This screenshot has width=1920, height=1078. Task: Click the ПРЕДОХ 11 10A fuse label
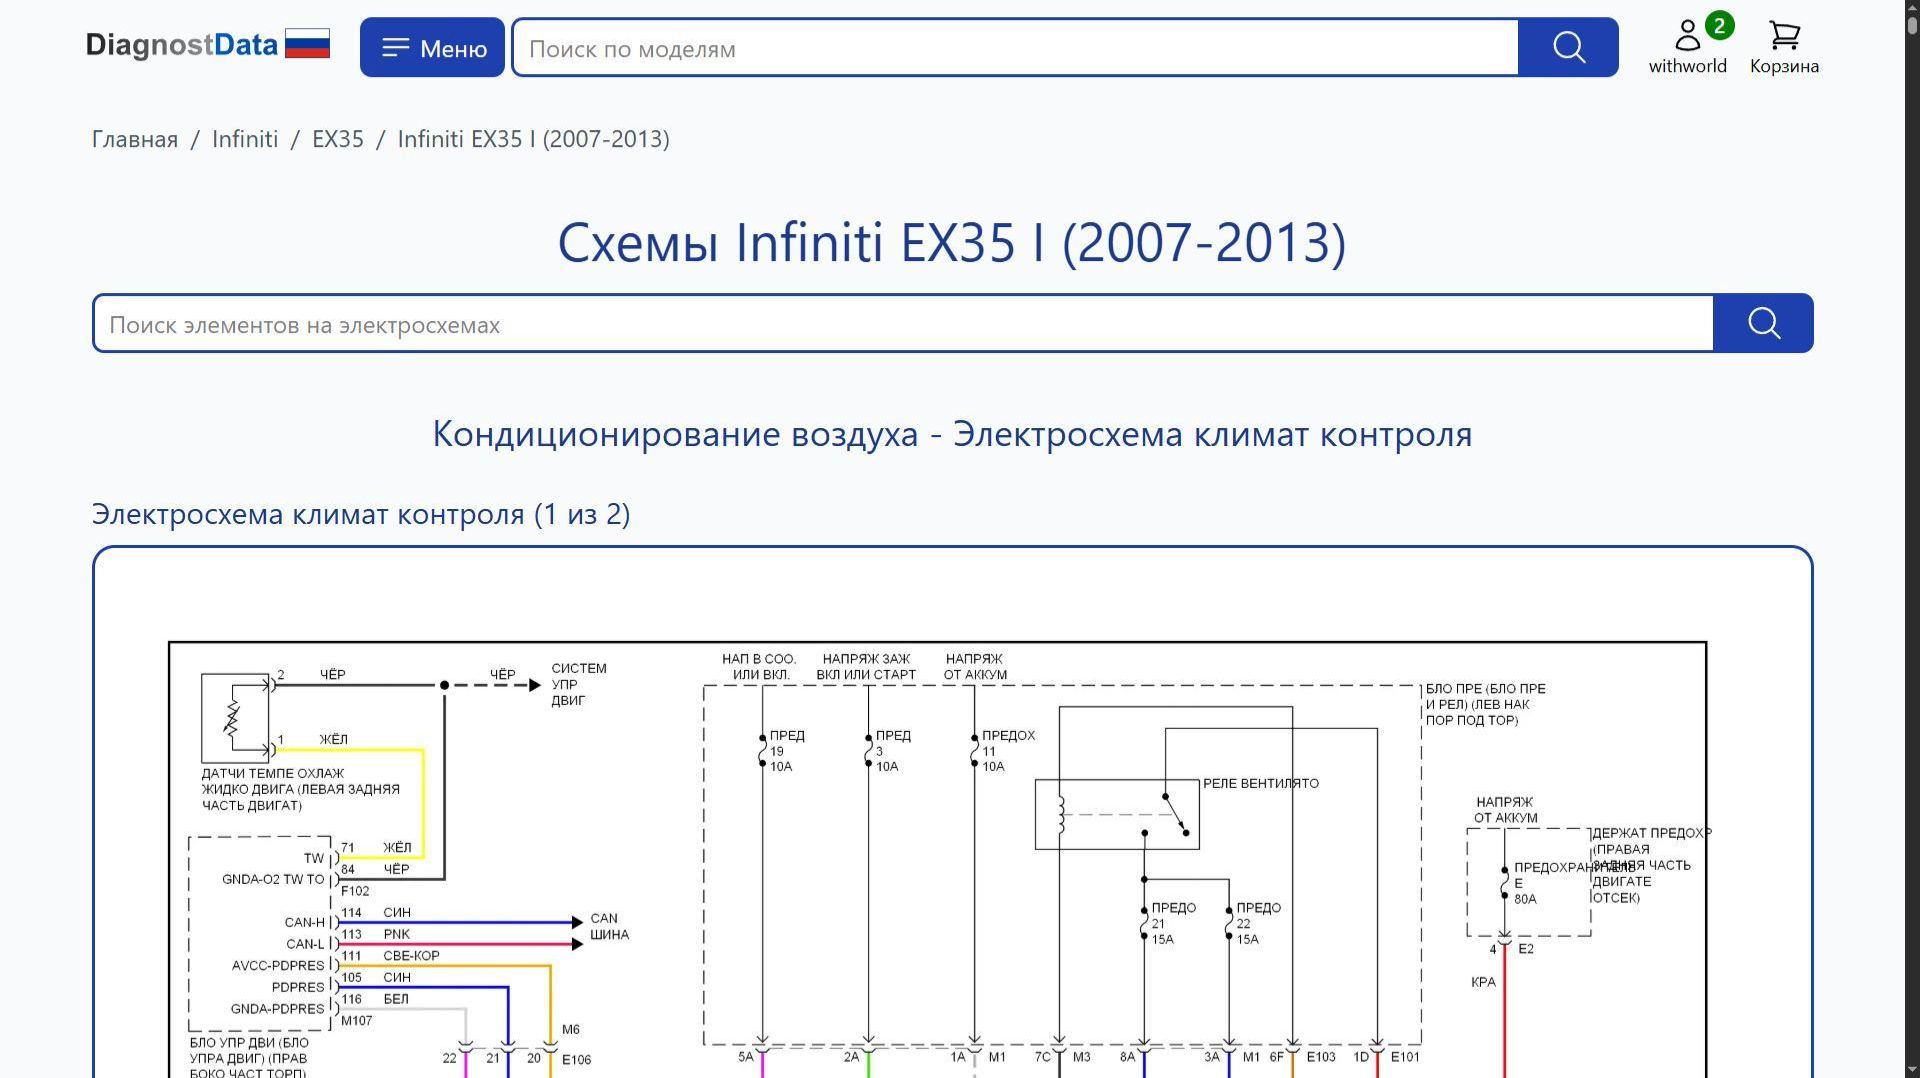[1008, 751]
